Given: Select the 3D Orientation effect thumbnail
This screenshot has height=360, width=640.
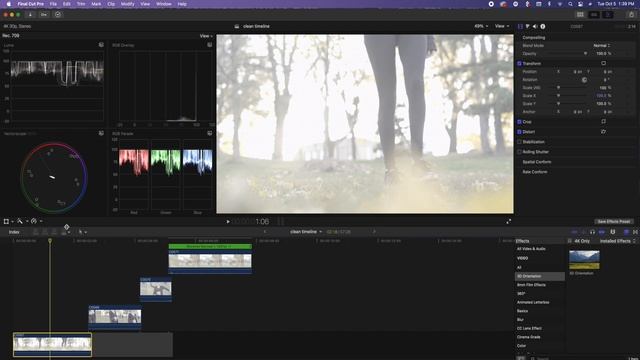Looking at the screenshot, I should click(x=584, y=260).
